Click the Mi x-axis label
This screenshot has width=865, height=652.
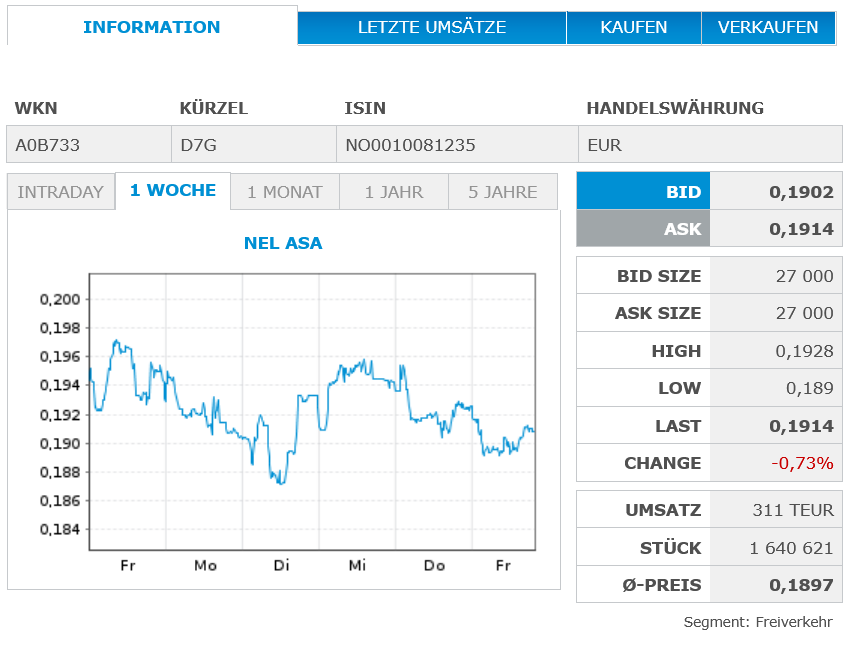[357, 565]
